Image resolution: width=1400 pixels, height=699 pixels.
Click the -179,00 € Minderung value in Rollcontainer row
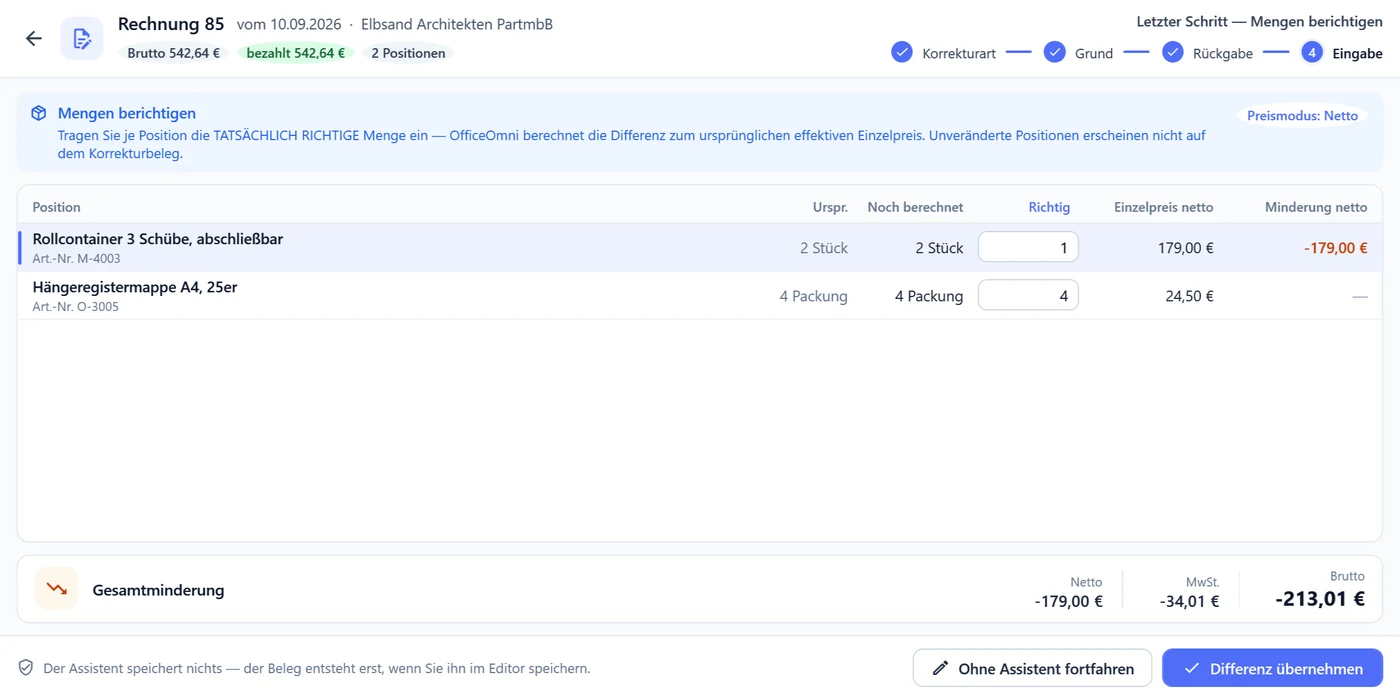[x=1335, y=248]
